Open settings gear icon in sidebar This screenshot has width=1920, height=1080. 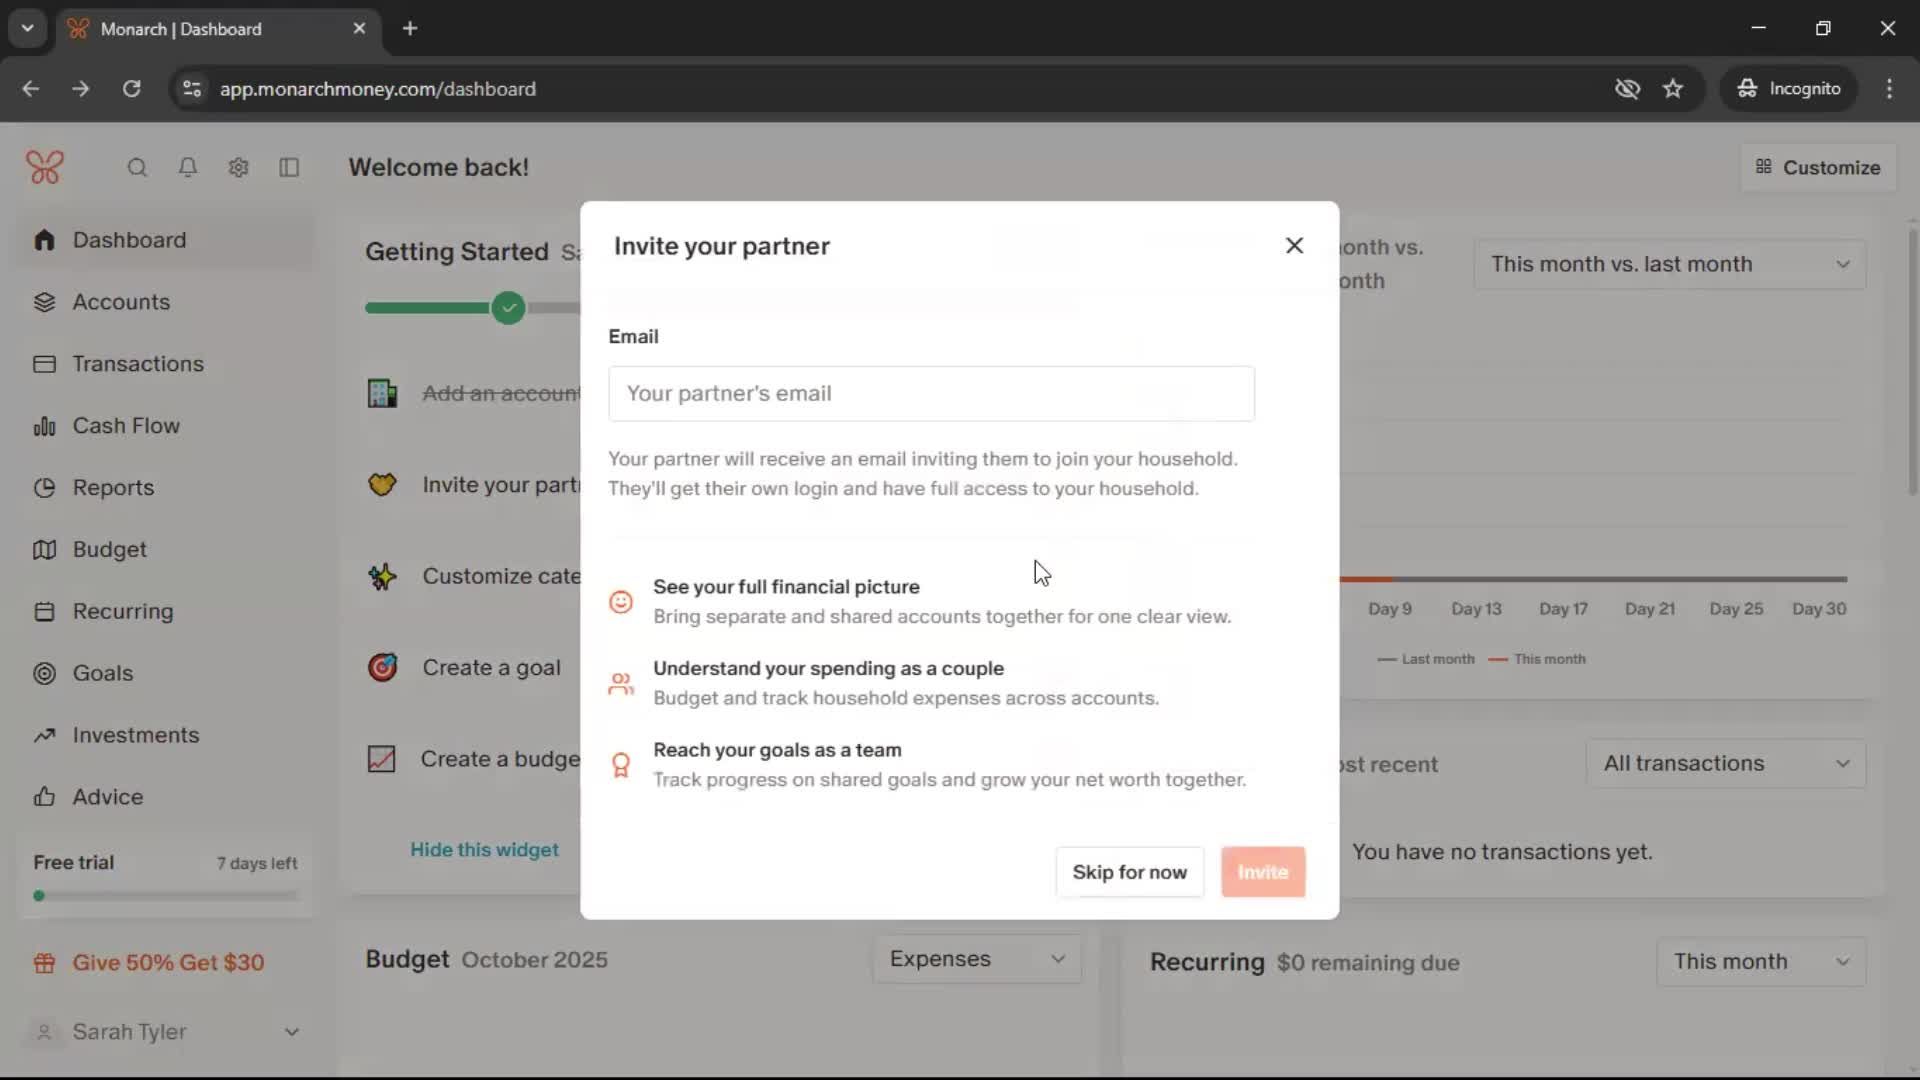tap(238, 167)
